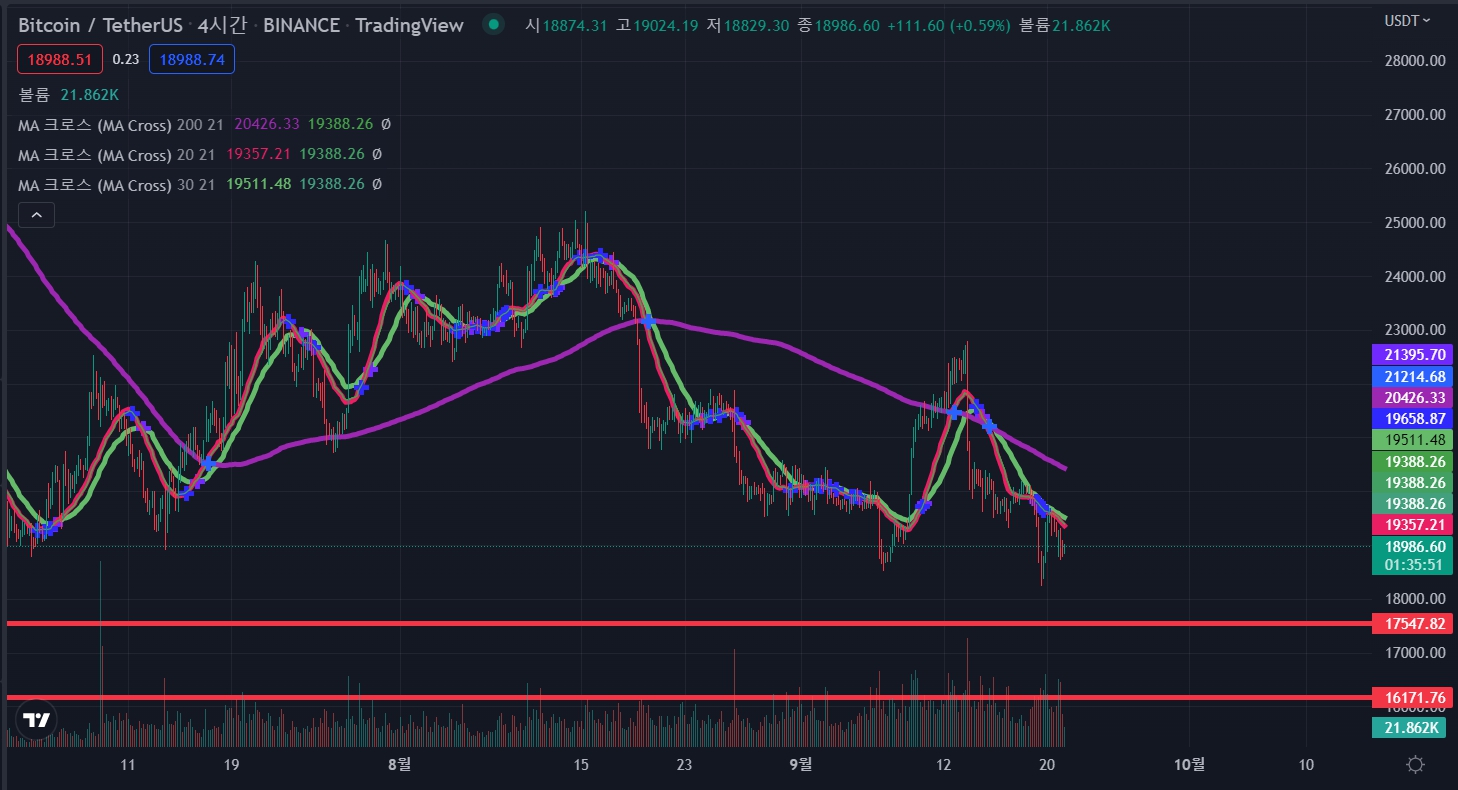
Task: Click the green market status dot
Action: pyautogui.click(x=492, y=25)
